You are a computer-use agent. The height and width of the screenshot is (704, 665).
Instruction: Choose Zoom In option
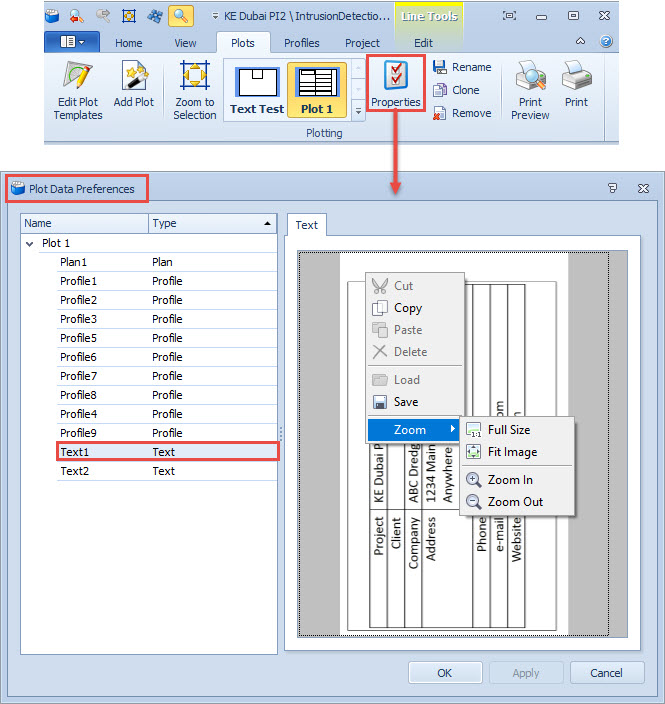(x=517, y=480)
